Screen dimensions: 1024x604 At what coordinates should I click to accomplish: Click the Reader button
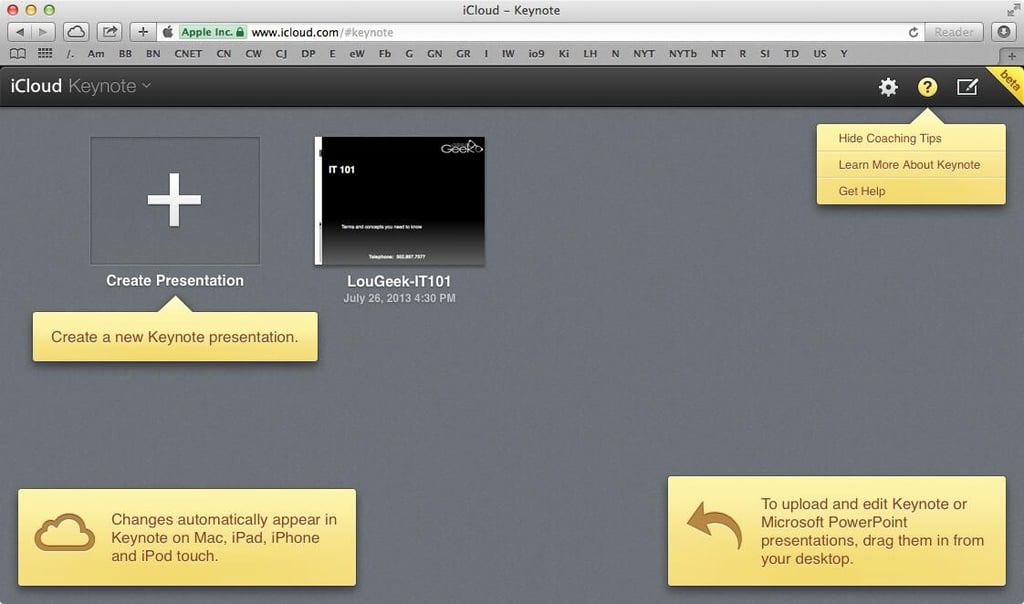pyautogui.click(x=953, y=32)
